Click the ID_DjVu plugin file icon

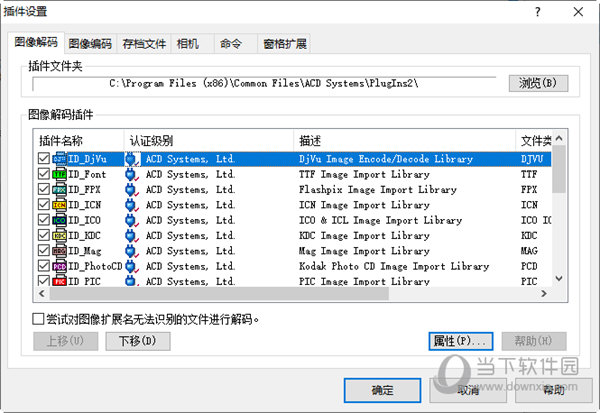point(59,158)
